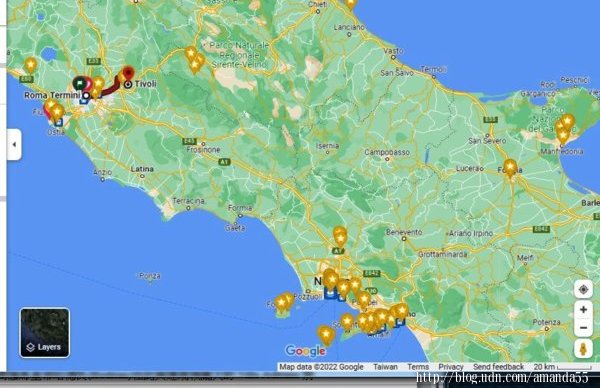600x388 pixels.
Task: Select the red destination pin at Tivoli
Action: [128, 73]
